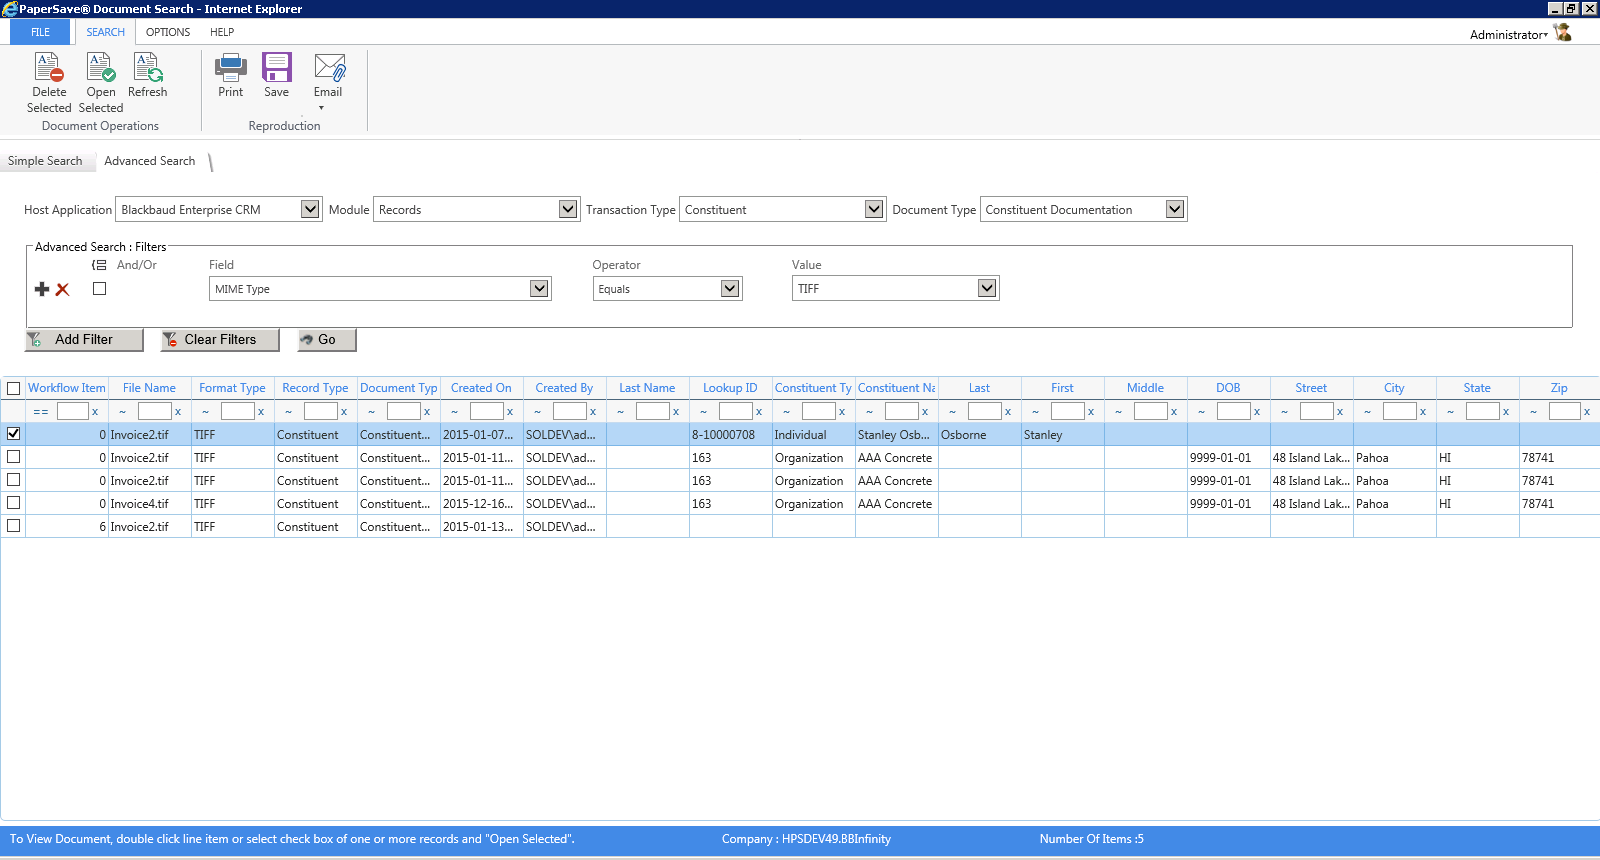Select the Advanced Search tab
This screenshot has height=860, width=1600.
(150, 161)
